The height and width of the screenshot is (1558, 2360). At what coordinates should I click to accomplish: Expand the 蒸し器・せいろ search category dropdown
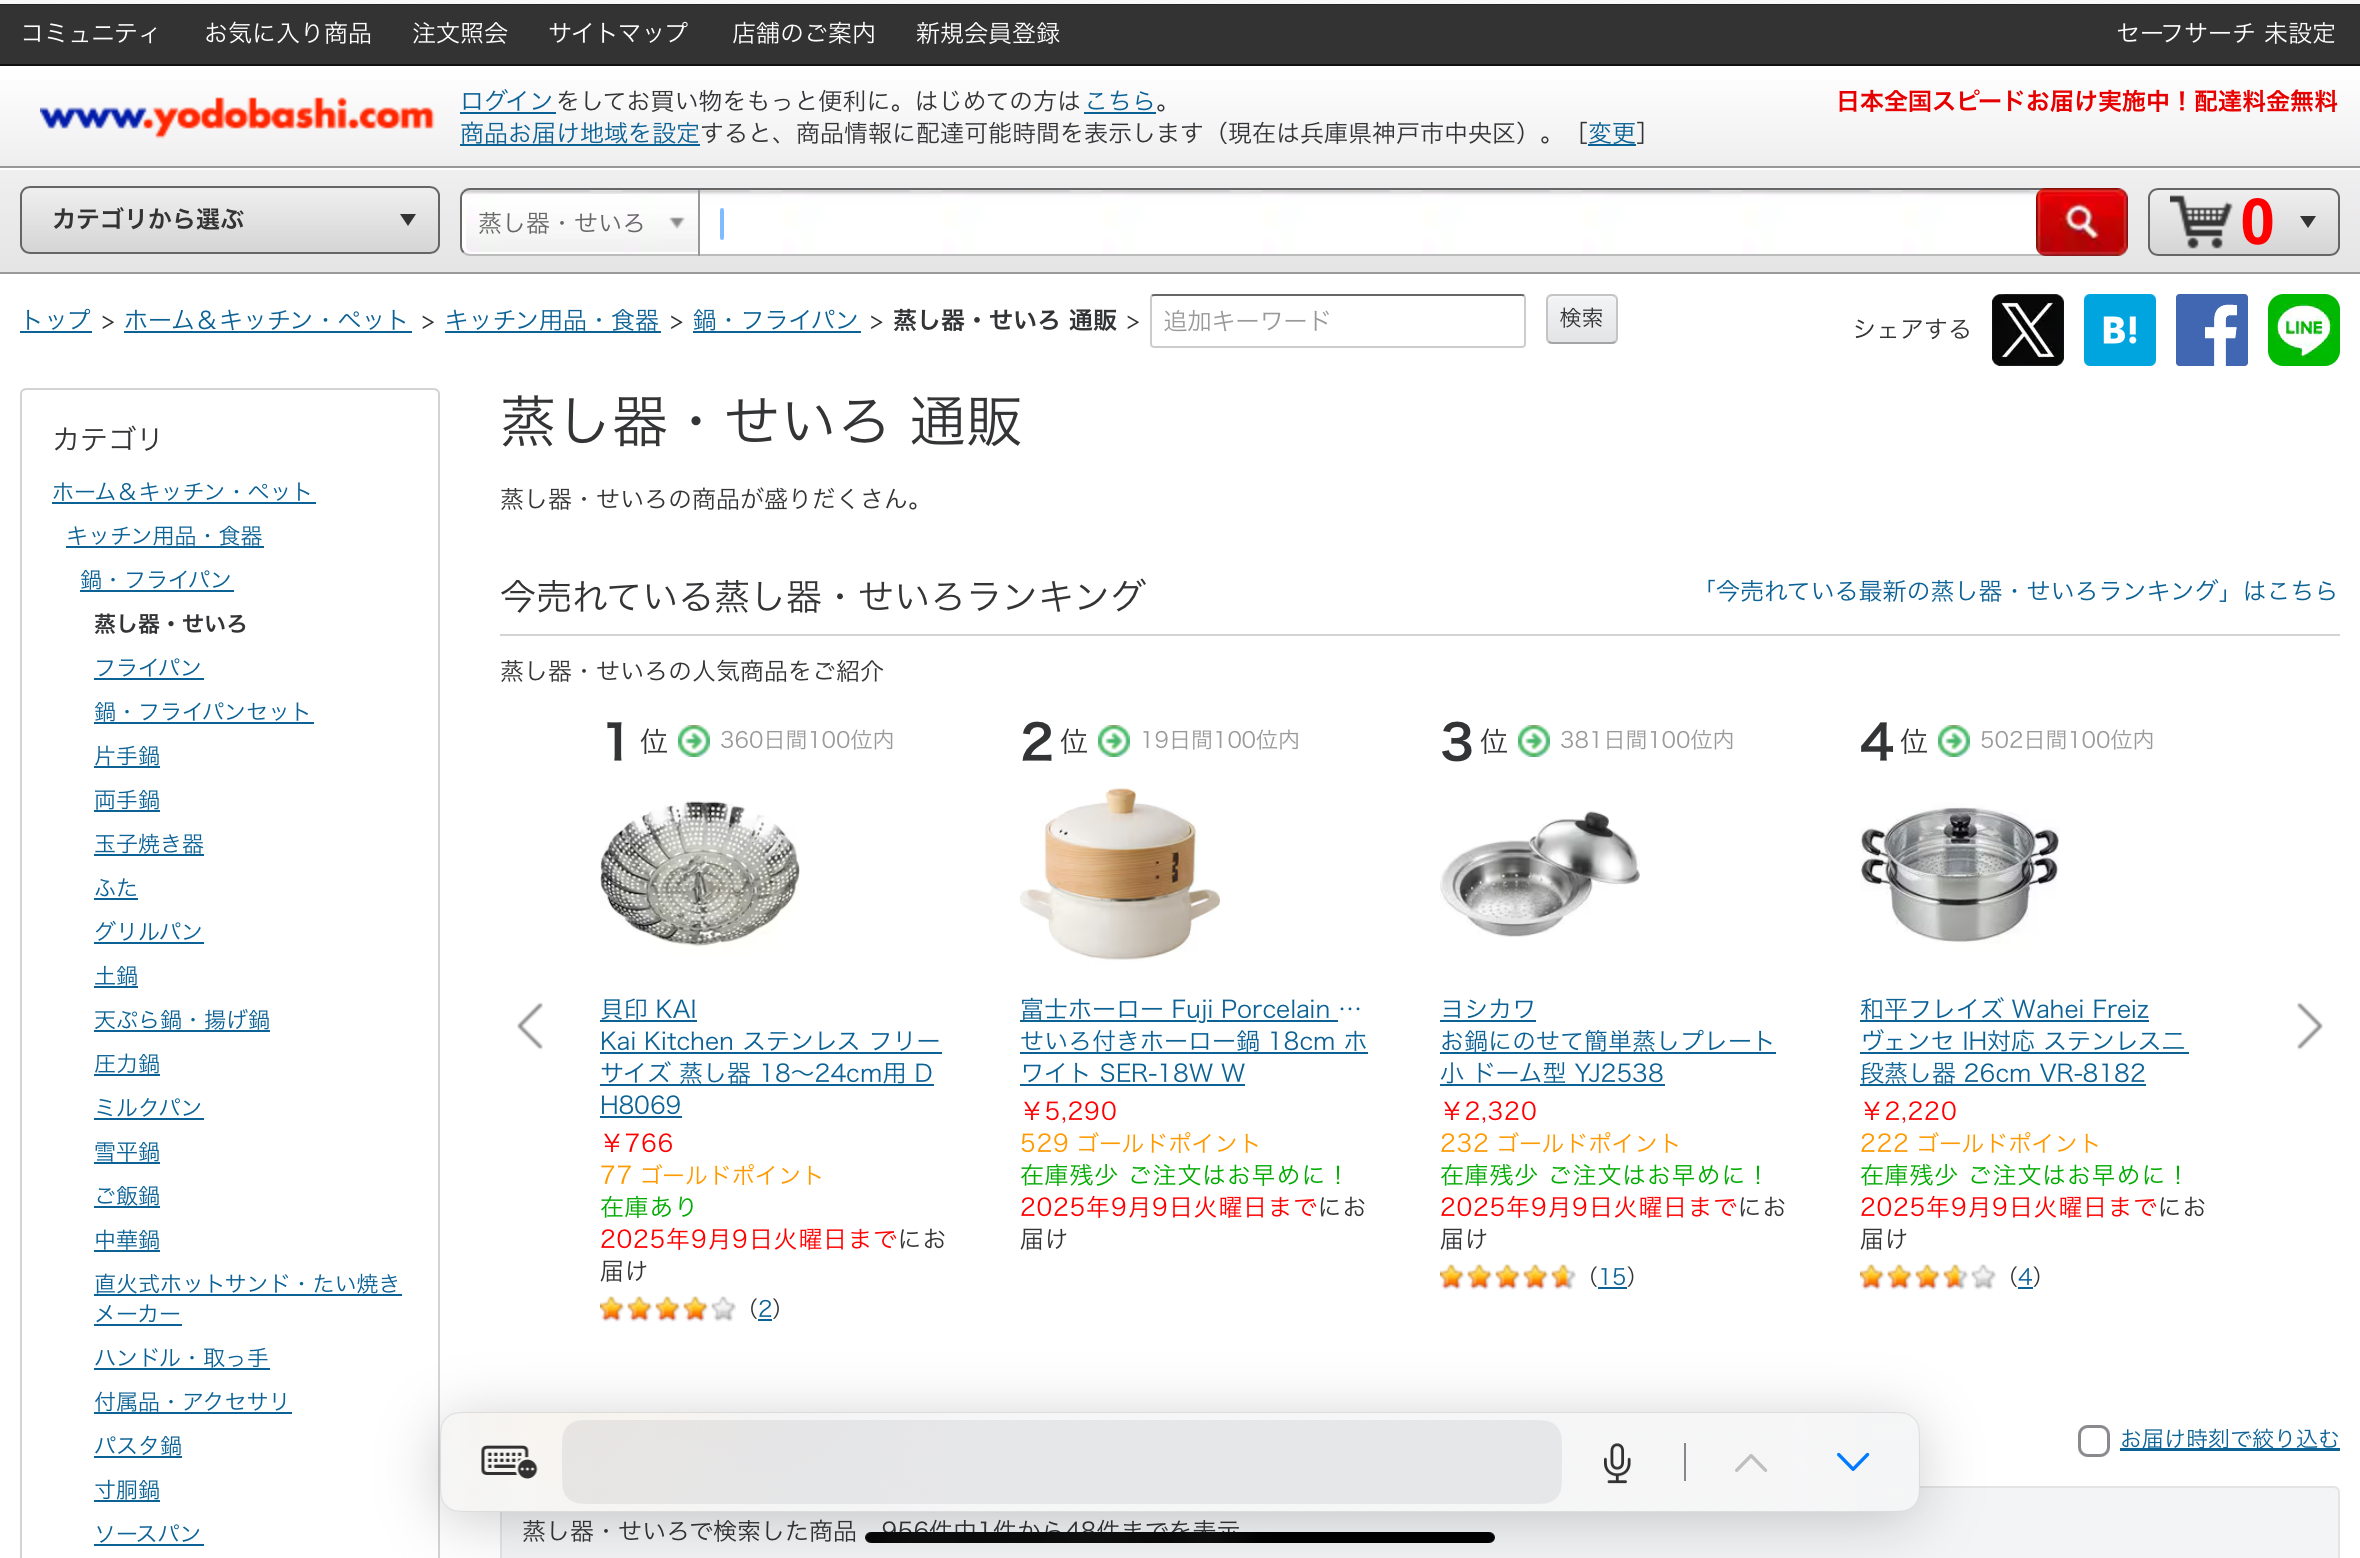tap(580, 222)
